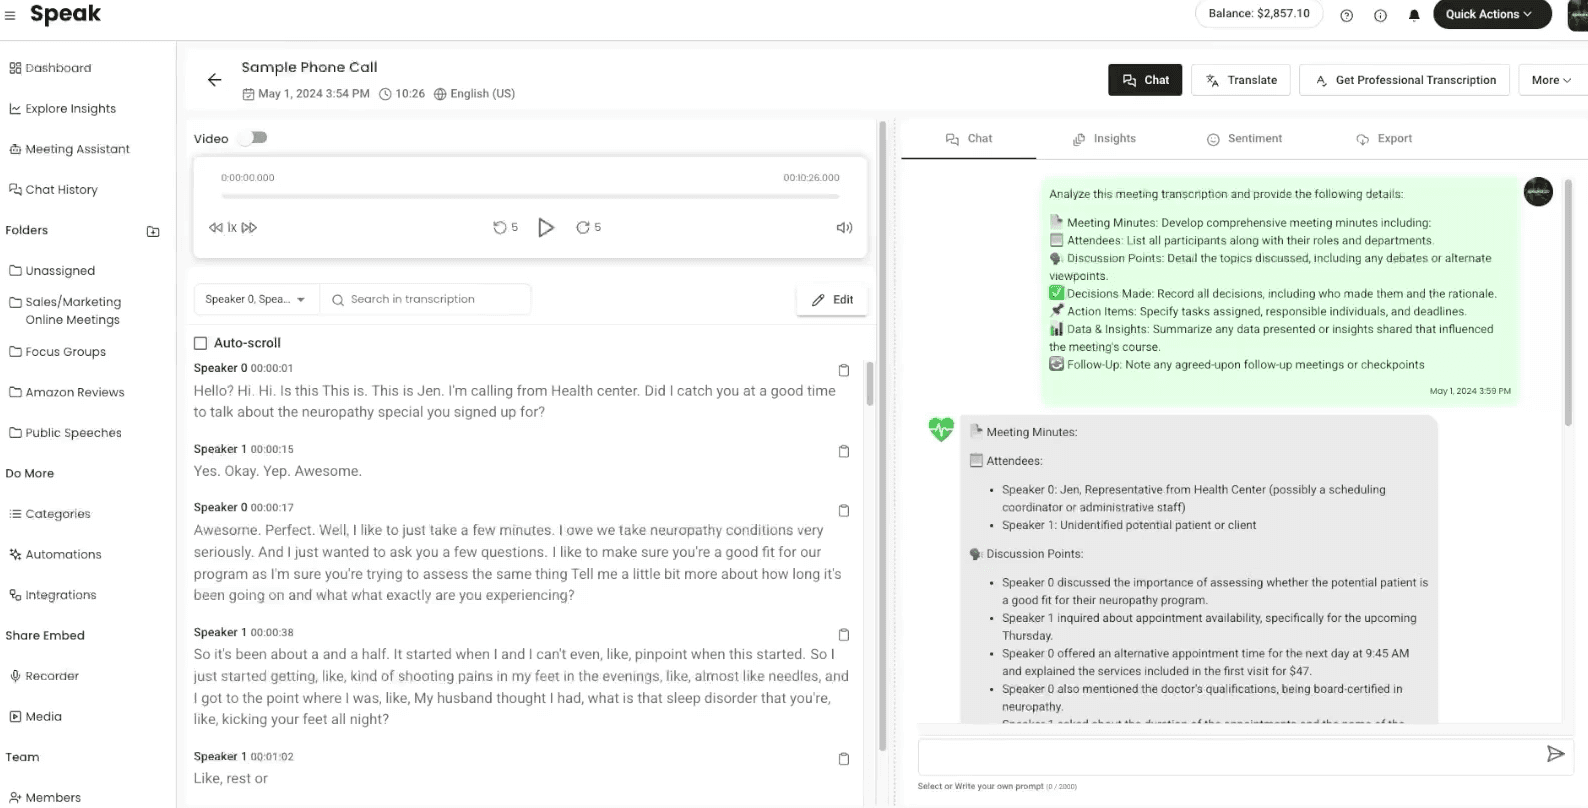This screenshot has width=1588, height=808.
Task: Open the hamburger menu beside Speak logo
Action: coord(11,15)
